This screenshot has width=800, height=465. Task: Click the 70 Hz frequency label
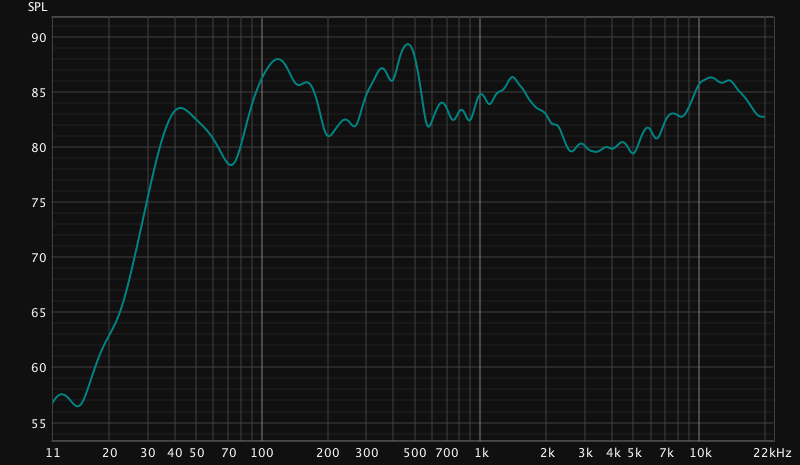(x=229, y=453)
